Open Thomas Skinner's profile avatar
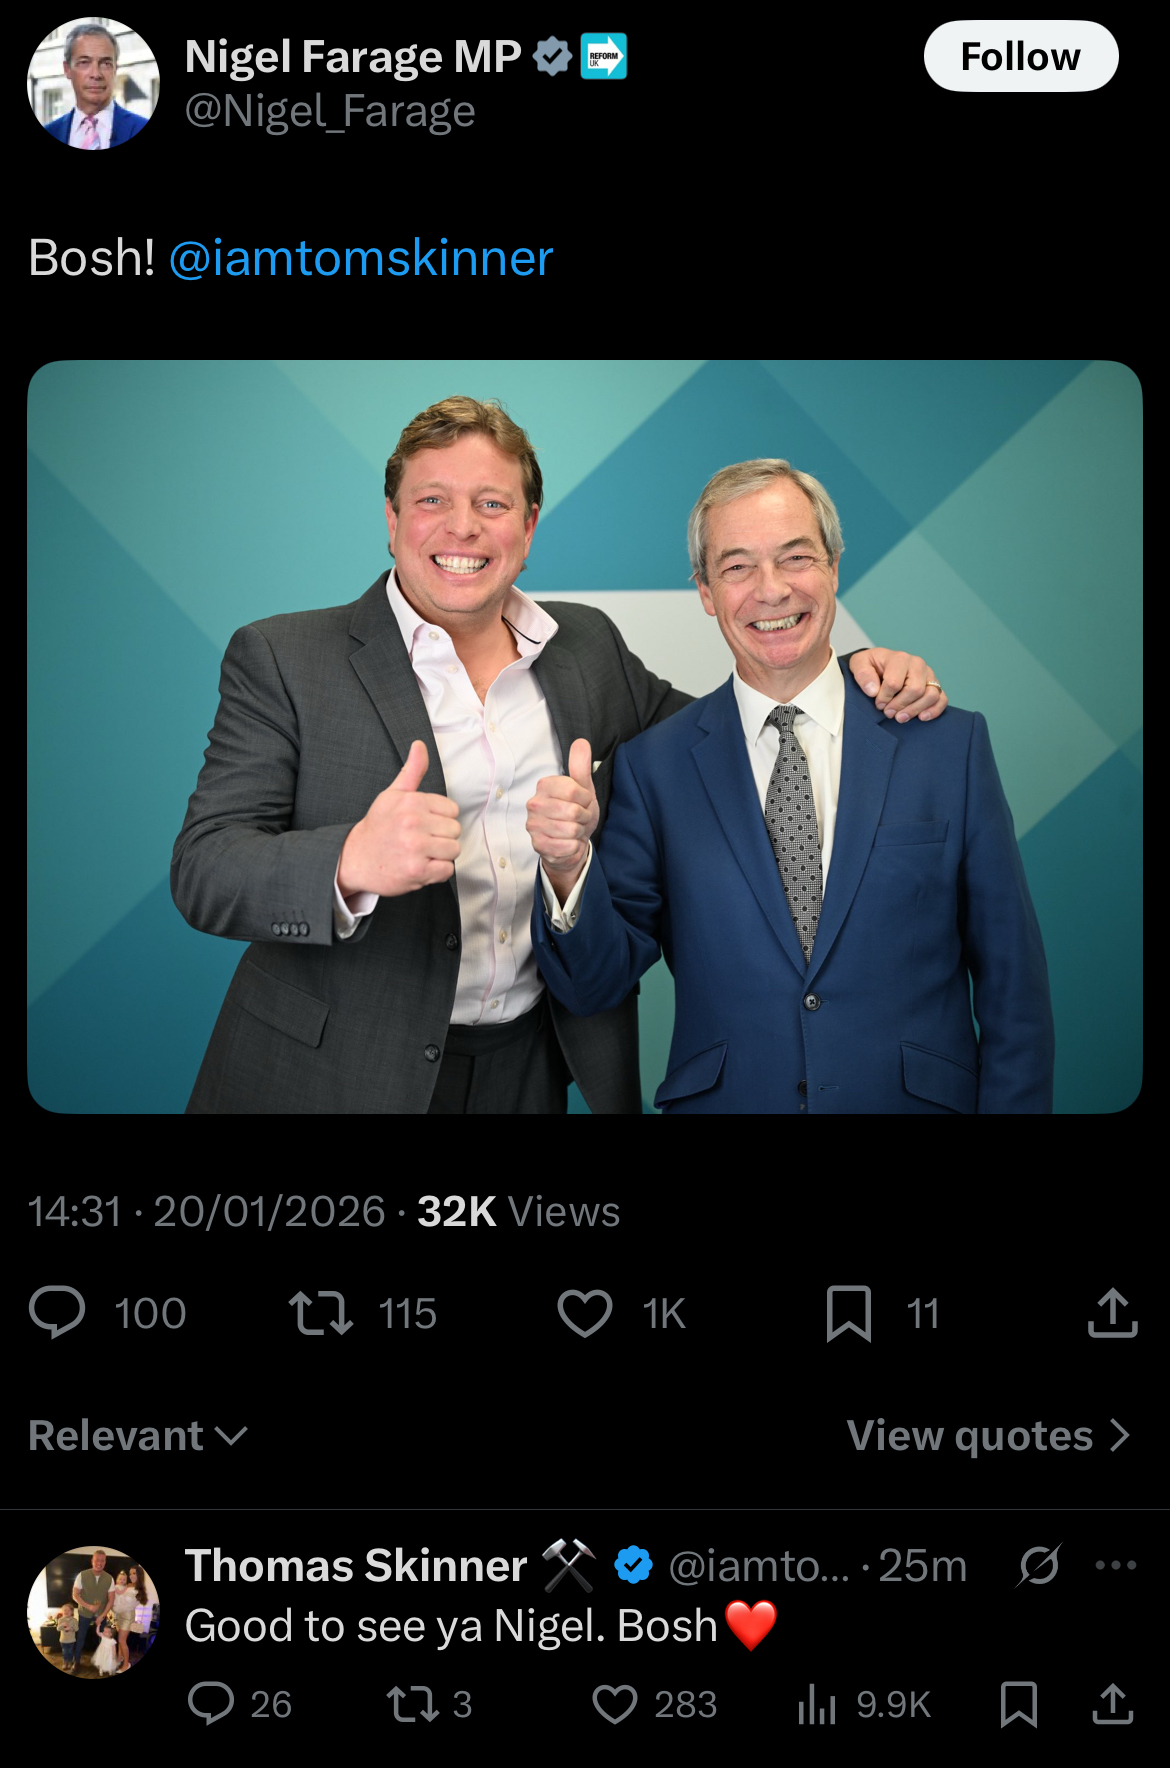The image size is (1170, 1768). 93,1612
